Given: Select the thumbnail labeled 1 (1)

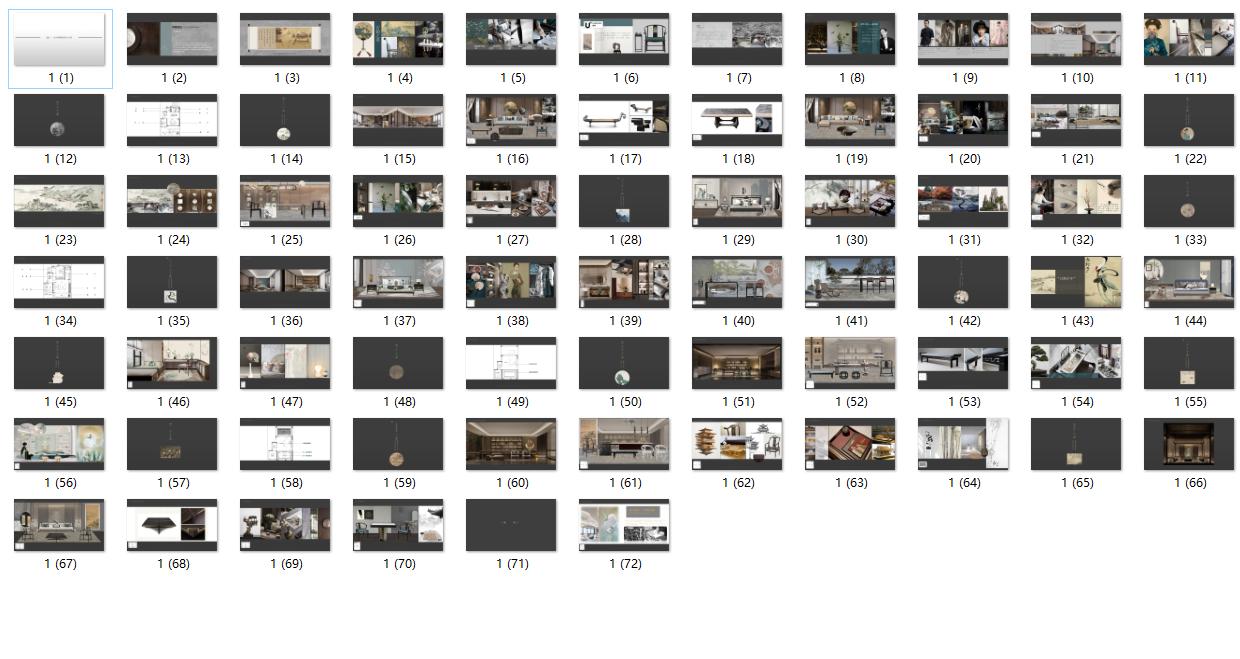Looking at the screenshot, I should (59, 40).
